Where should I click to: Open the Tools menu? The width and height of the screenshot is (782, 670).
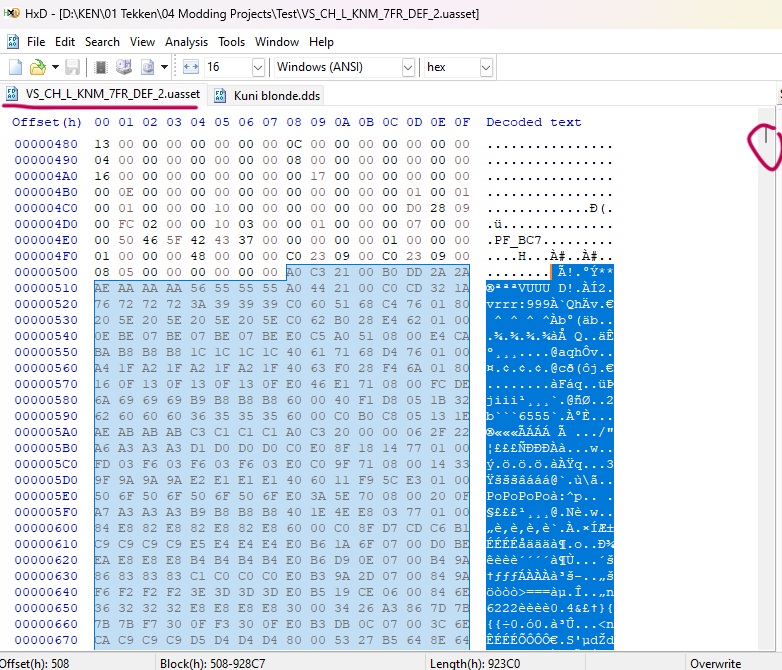(x=231, y=42)
